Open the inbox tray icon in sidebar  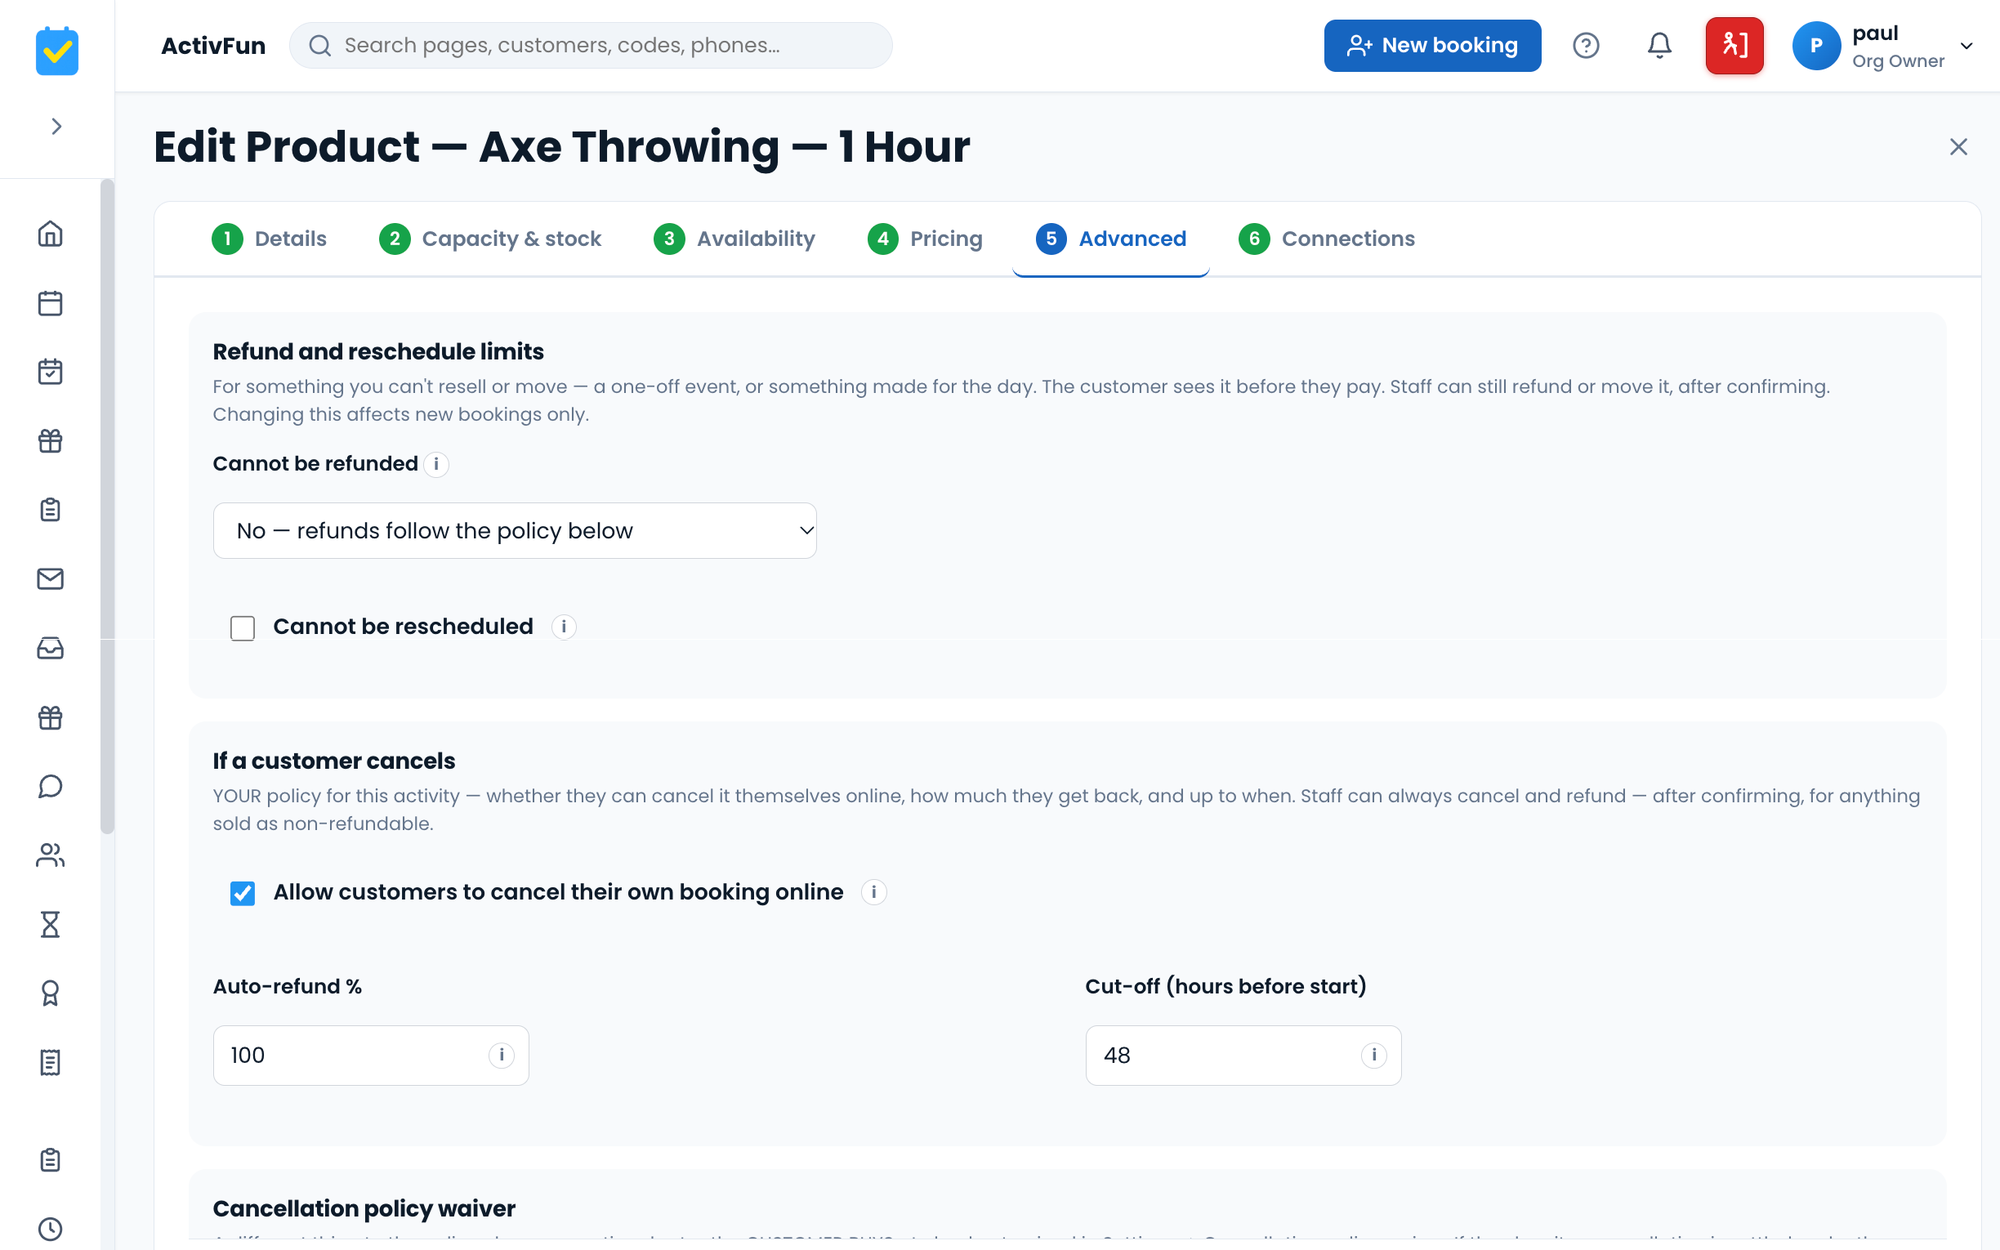[x=50, y=648]
